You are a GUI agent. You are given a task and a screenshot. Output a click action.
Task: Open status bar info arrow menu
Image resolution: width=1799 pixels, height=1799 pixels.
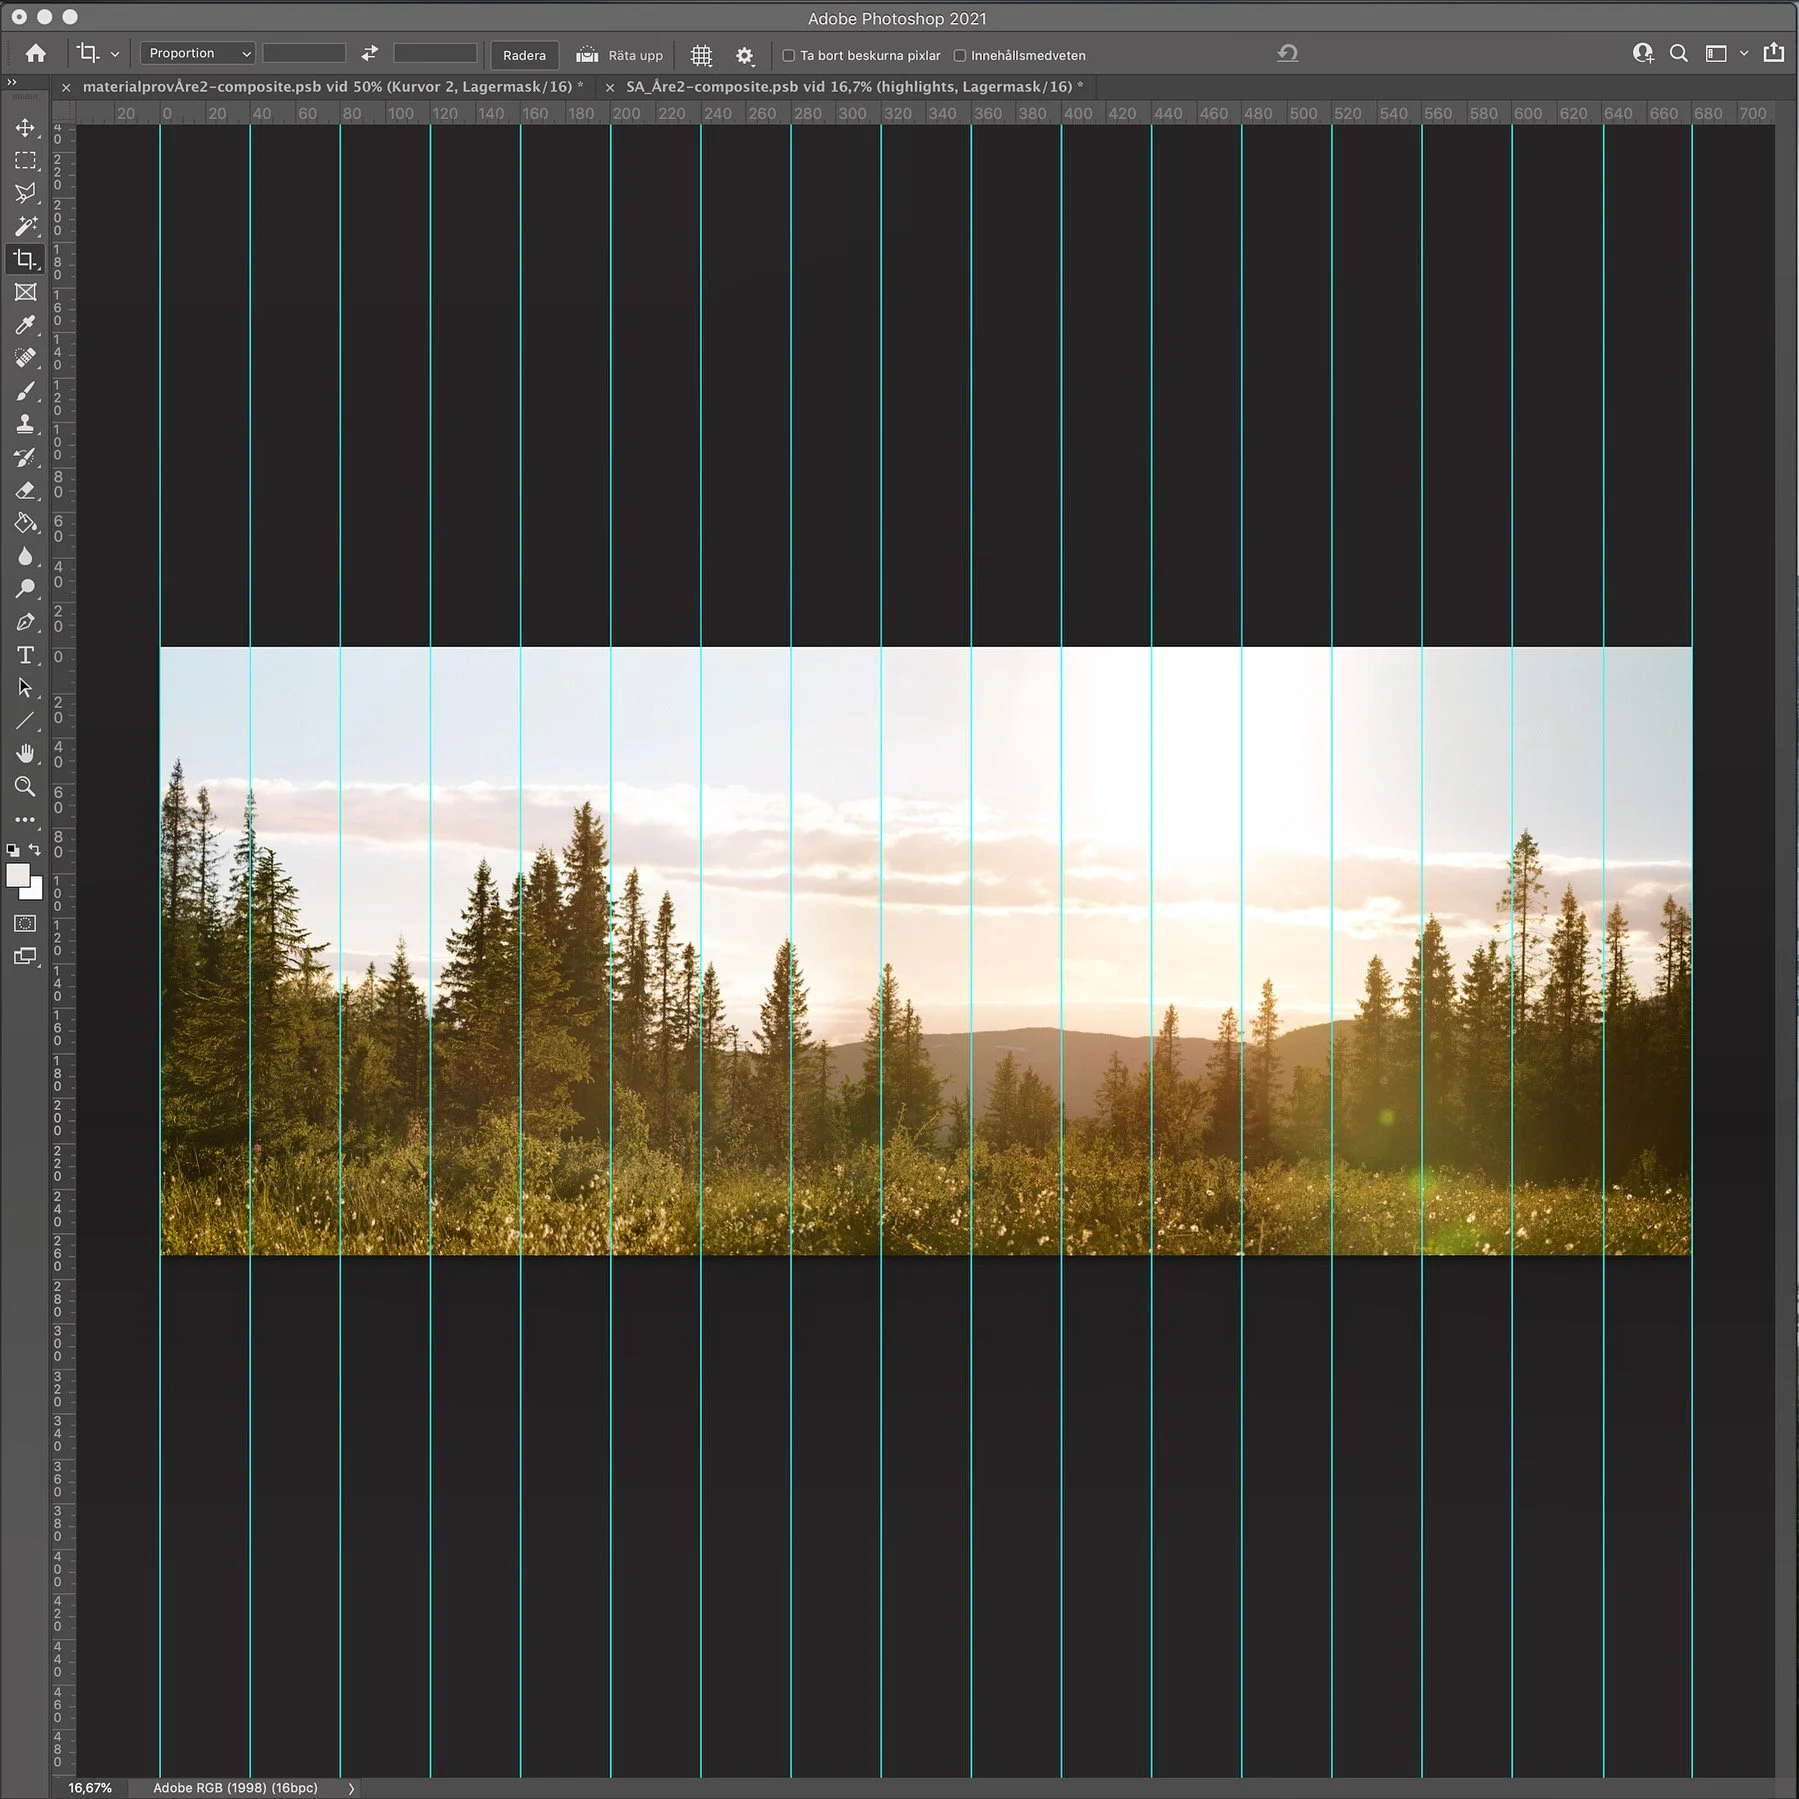tap(351, 1788)
